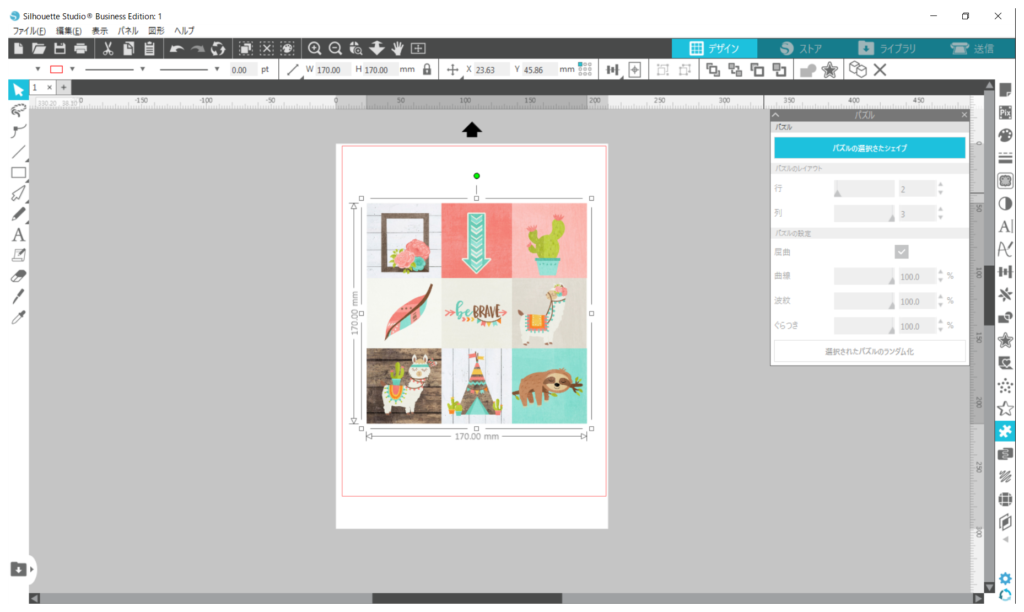Click the X position input field
Screen dimensions: 1024x612
491,70
